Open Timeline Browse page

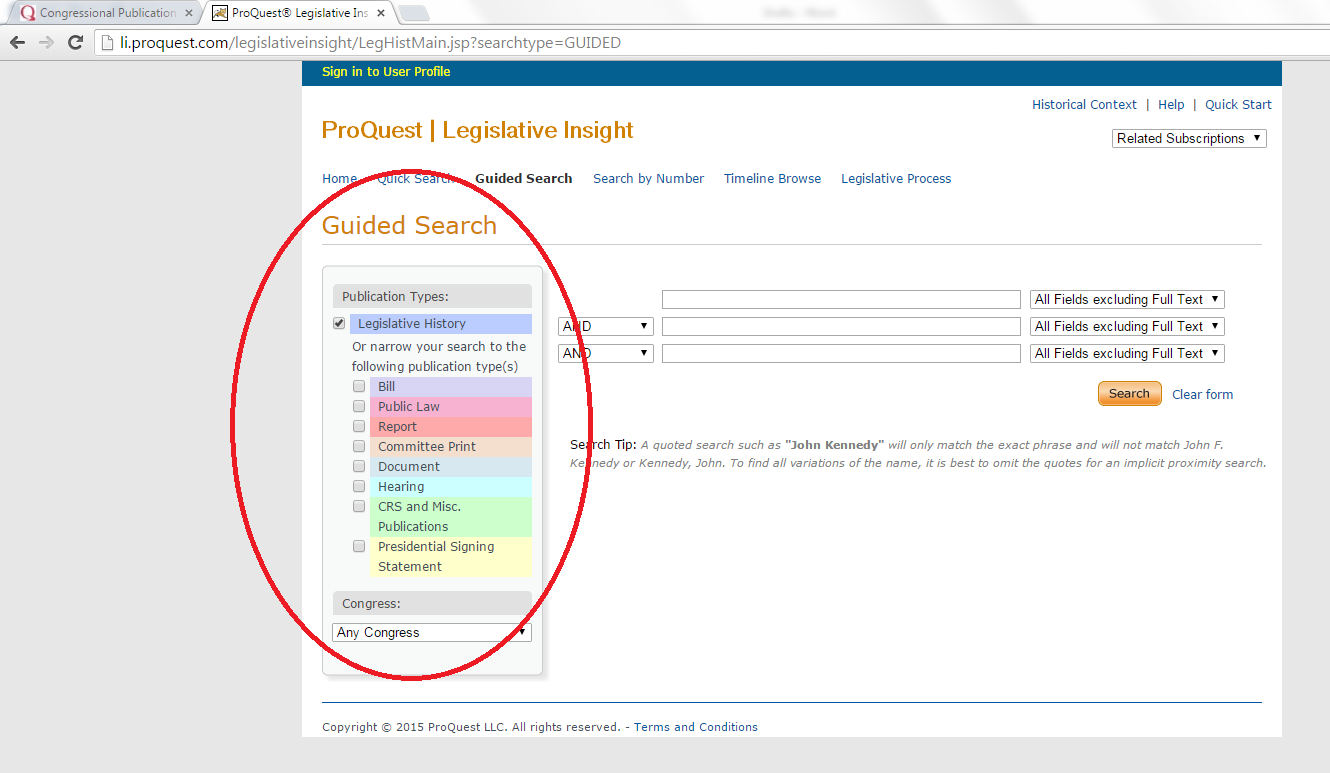pos(772,178)
